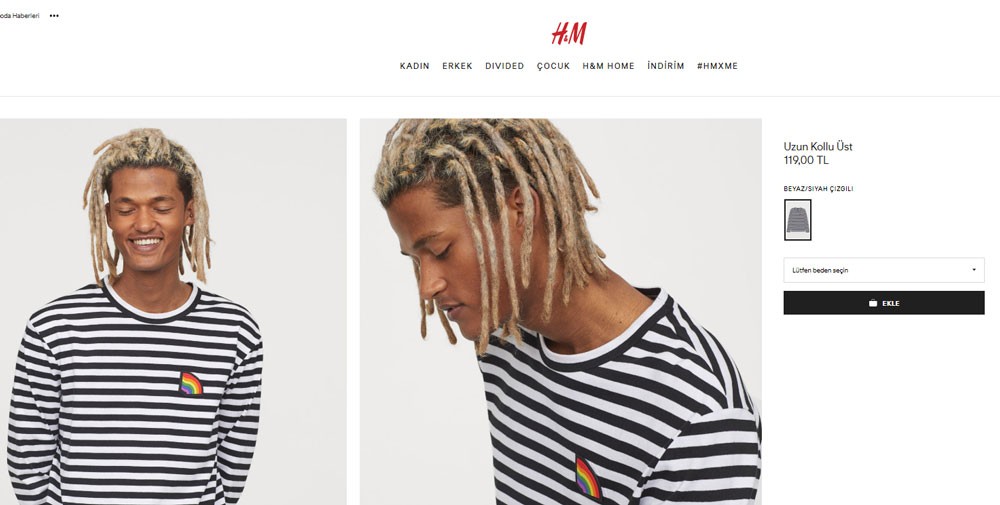Click the shopping bag icon on EKLE
Viewport: 1000px width, 505px height.
(873, 304)
